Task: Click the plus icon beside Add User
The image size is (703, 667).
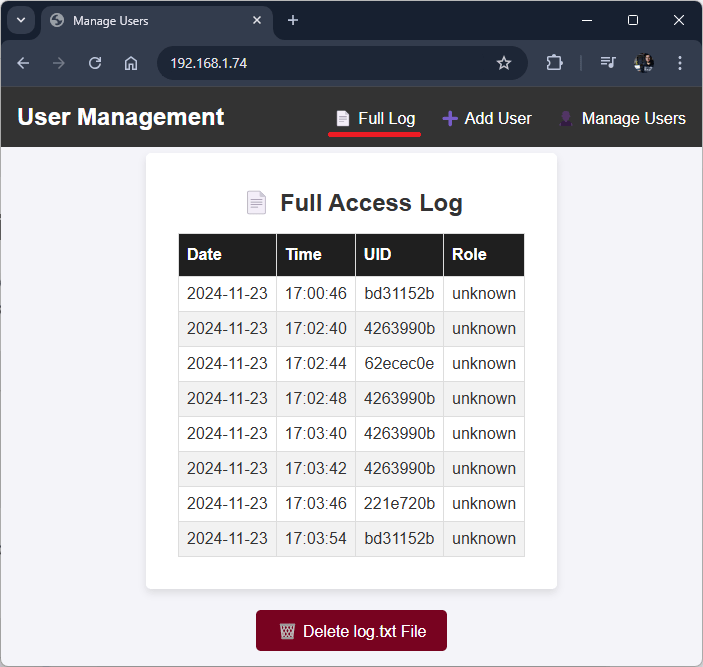Action: click(x=450, y=119)
